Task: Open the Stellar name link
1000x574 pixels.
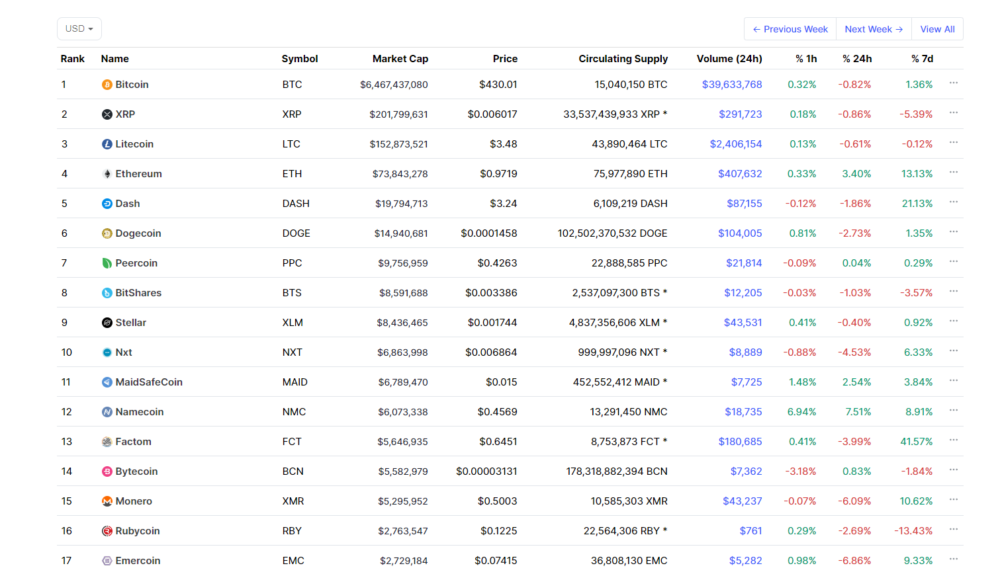Action: (x=131, y=323)
